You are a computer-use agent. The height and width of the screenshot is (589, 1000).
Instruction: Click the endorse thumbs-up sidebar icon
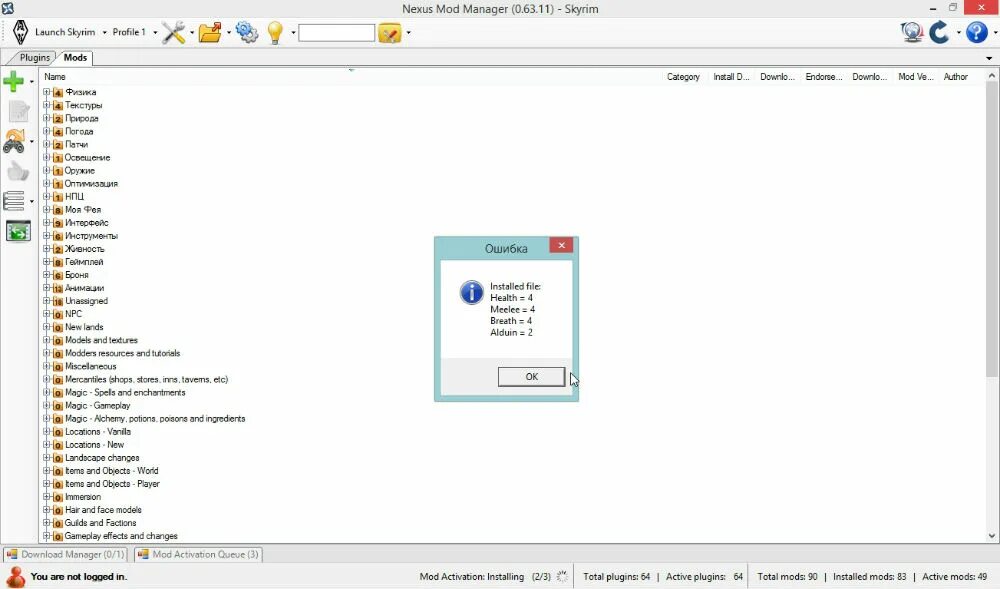coord(18,171)
